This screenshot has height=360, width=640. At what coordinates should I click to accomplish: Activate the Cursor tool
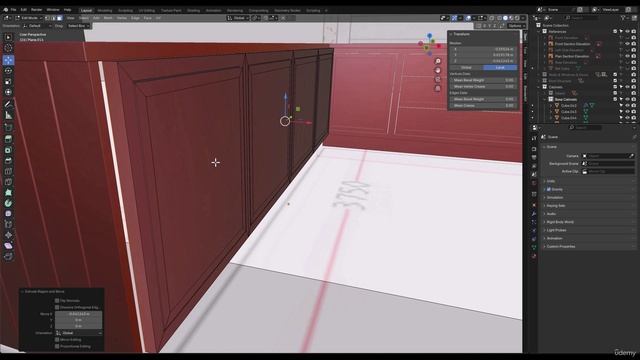point(8,48)
